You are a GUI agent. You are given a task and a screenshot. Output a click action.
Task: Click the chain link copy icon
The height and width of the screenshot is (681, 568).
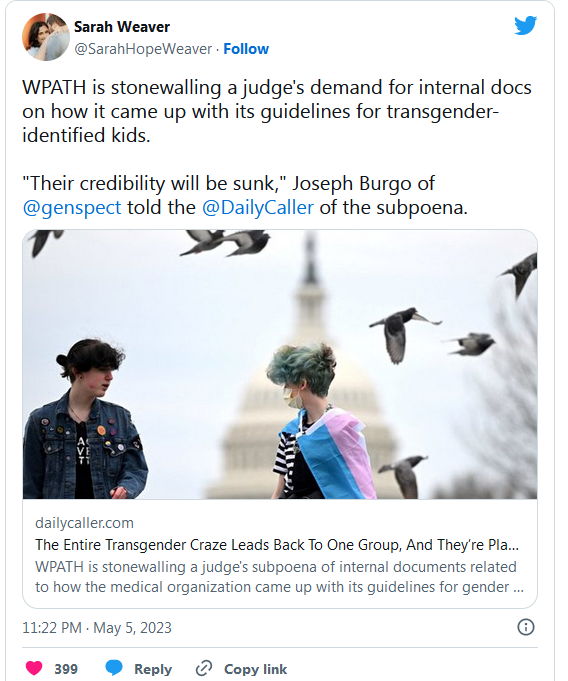pyautogui.click(x=204, y=668)
